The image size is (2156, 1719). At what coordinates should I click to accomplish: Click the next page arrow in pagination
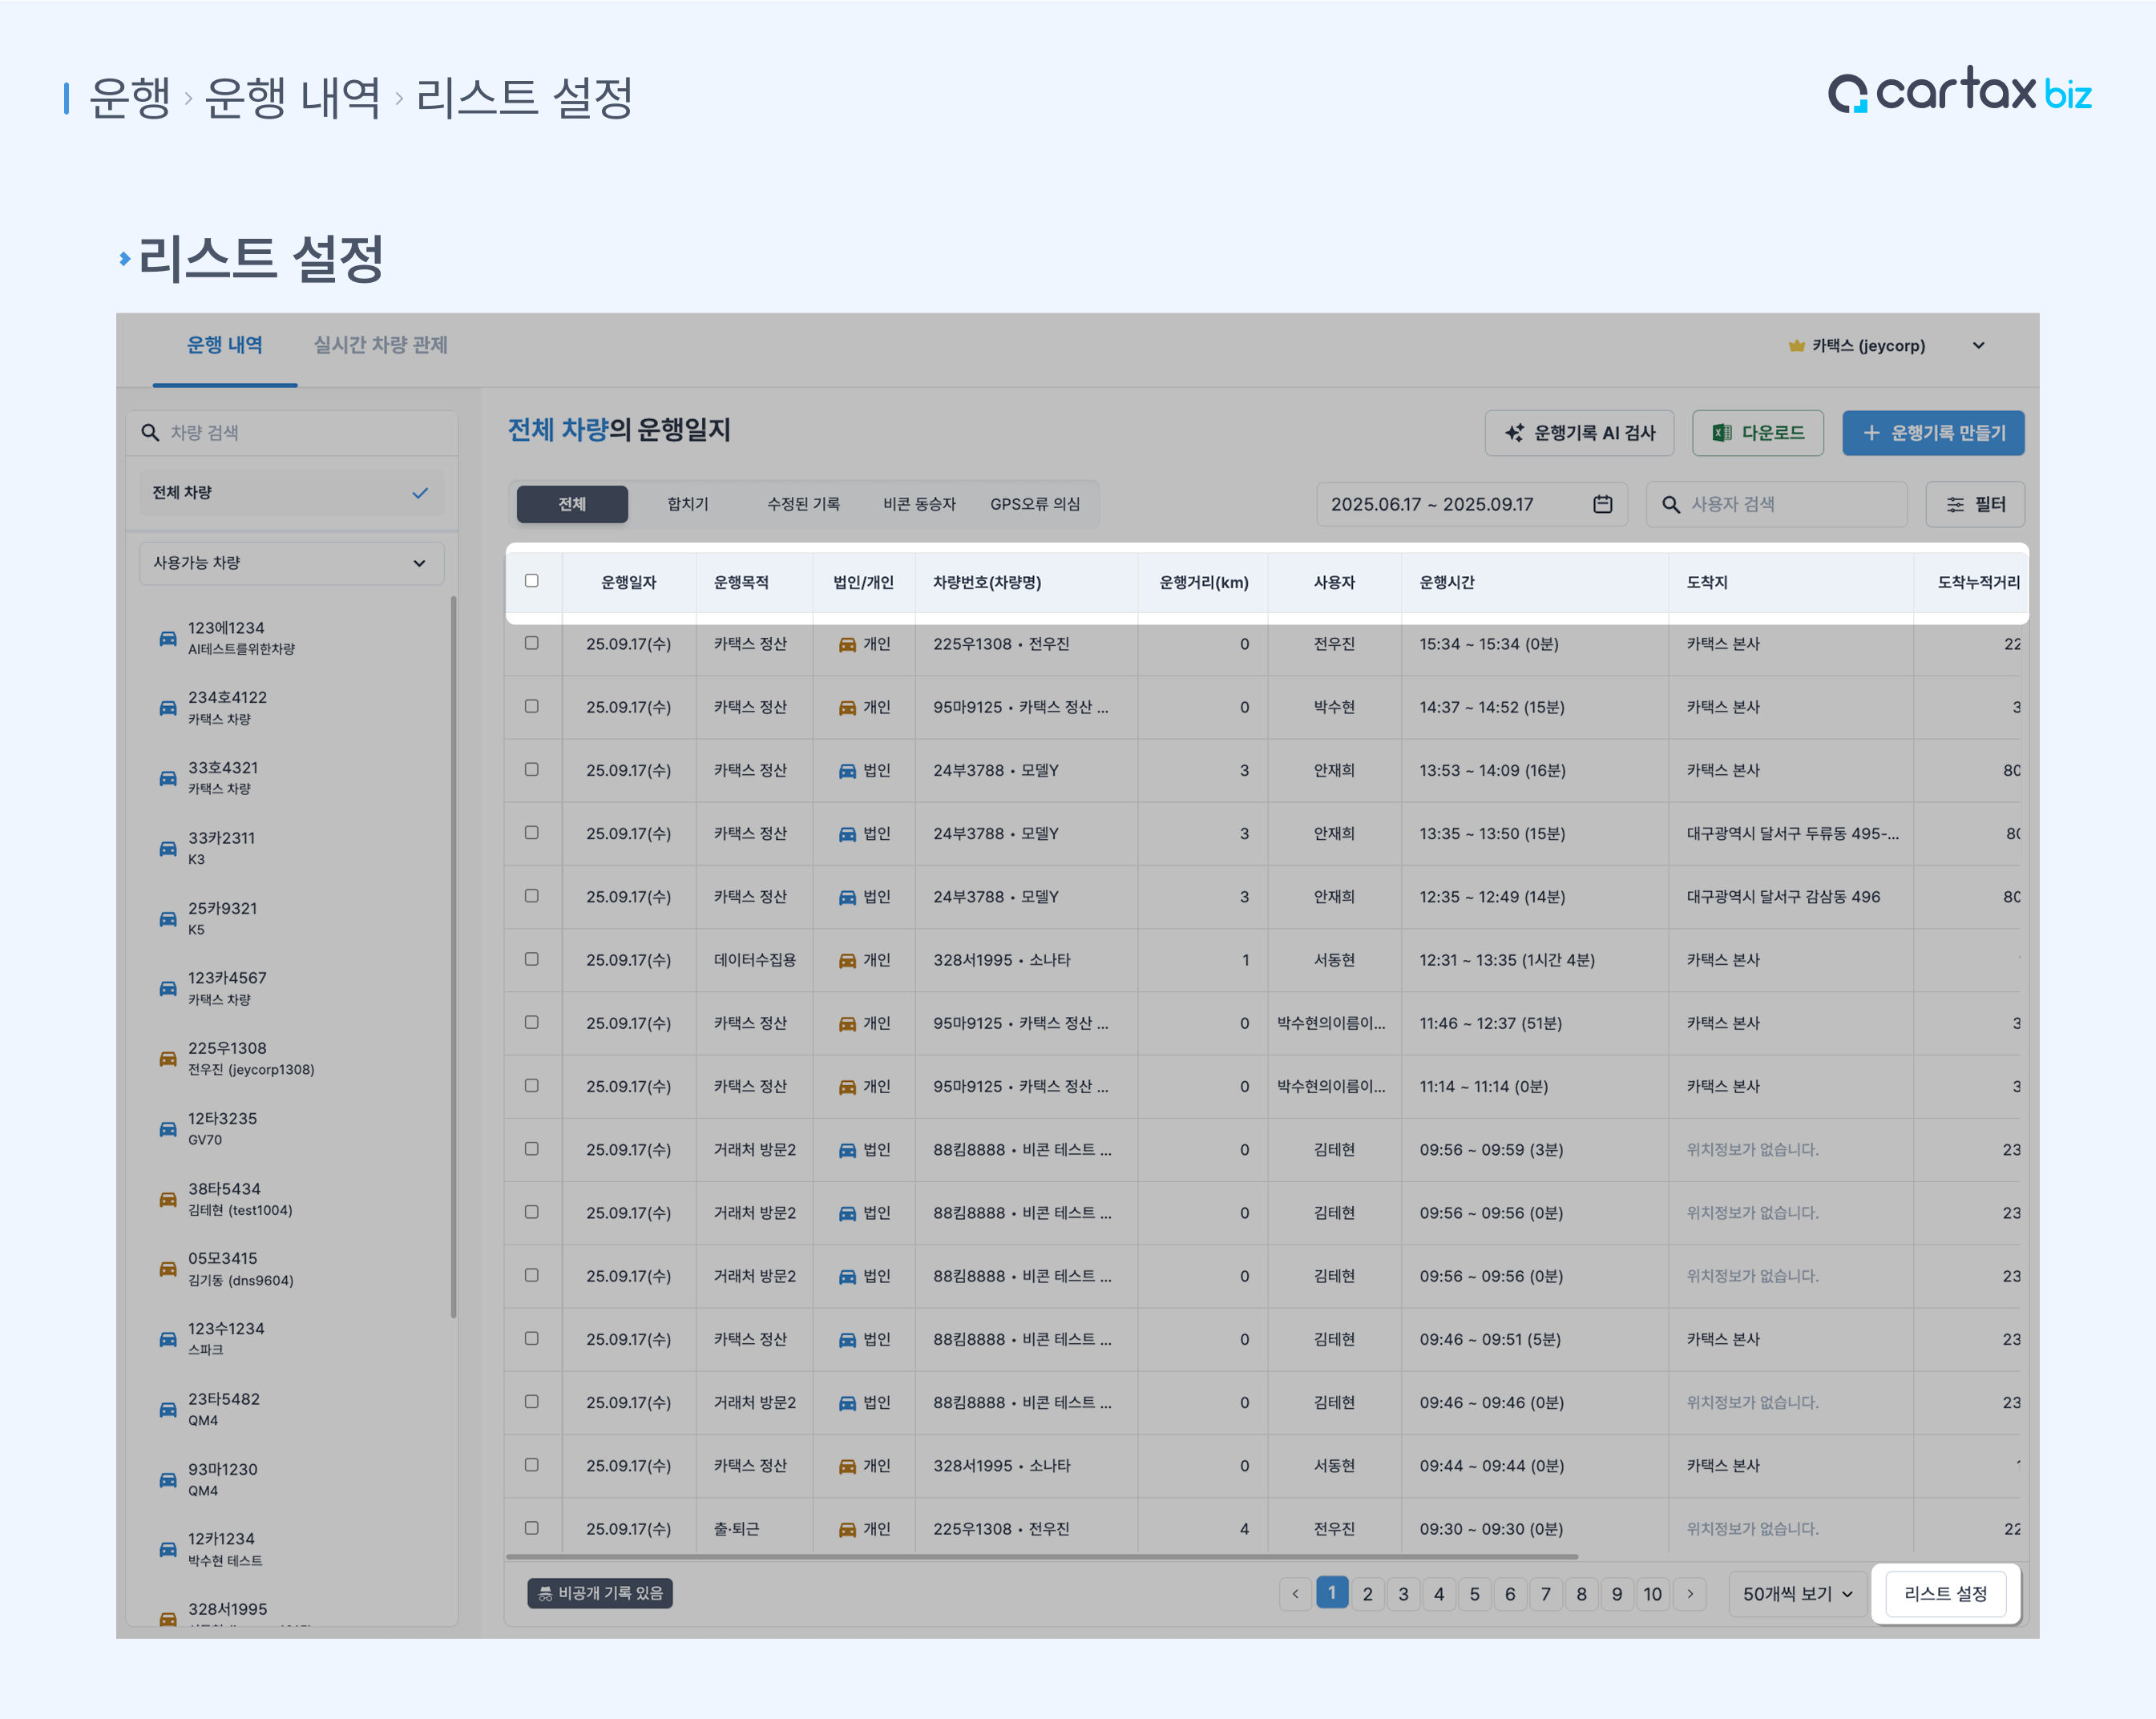coord(1690,1593)
